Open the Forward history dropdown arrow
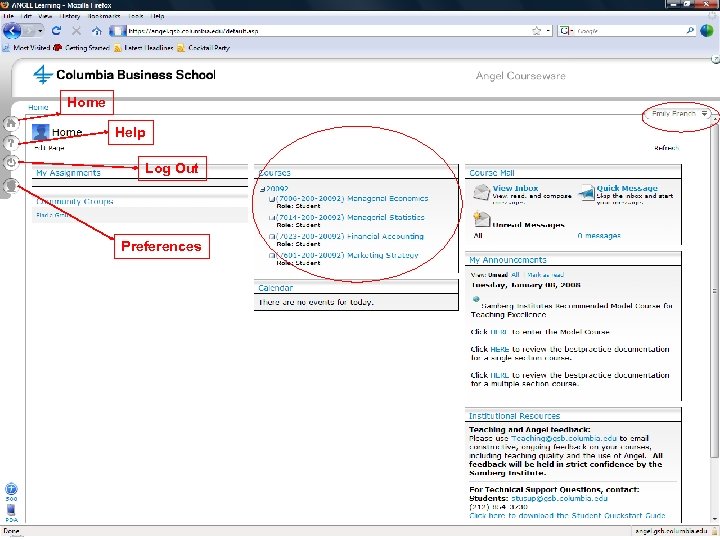720x540 pixels. pos(40,31)
